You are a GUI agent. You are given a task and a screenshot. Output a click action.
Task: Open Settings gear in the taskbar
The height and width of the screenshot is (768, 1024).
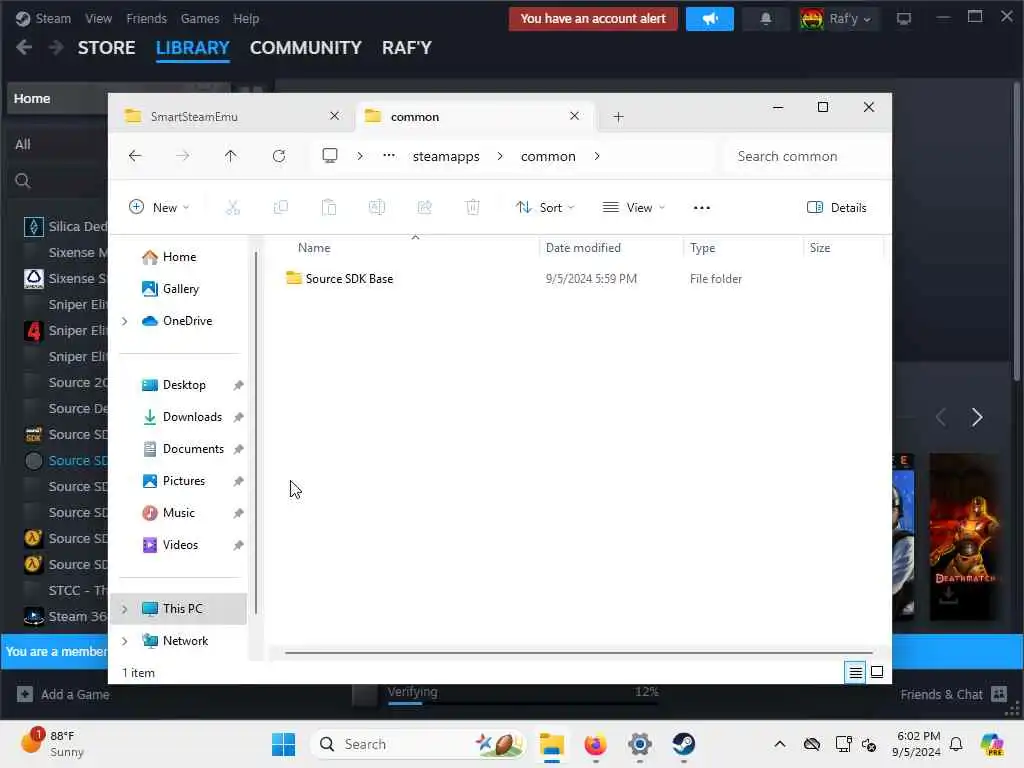640,744
